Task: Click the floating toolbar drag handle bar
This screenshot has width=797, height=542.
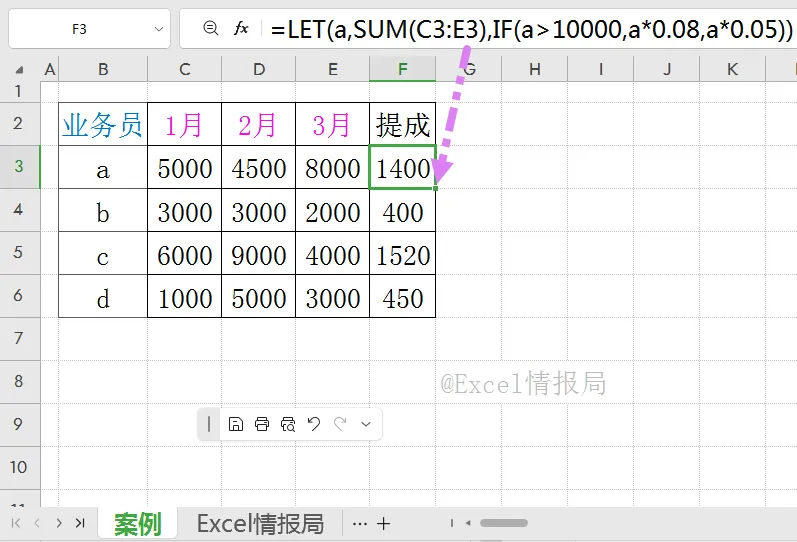Action: (x=209, y=424)
